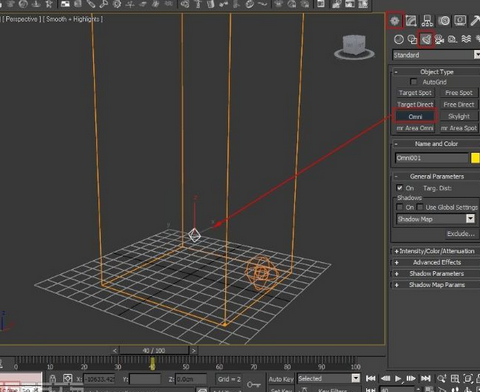The height and width of the screenshot is (392, 480).
Task: Open the Selected key filter dropdown
Action: 329,378
